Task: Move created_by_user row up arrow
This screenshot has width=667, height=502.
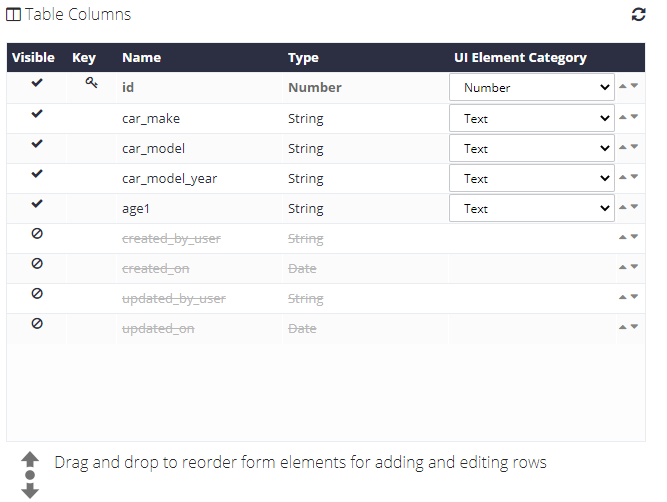Action: [x=622, y=237]
